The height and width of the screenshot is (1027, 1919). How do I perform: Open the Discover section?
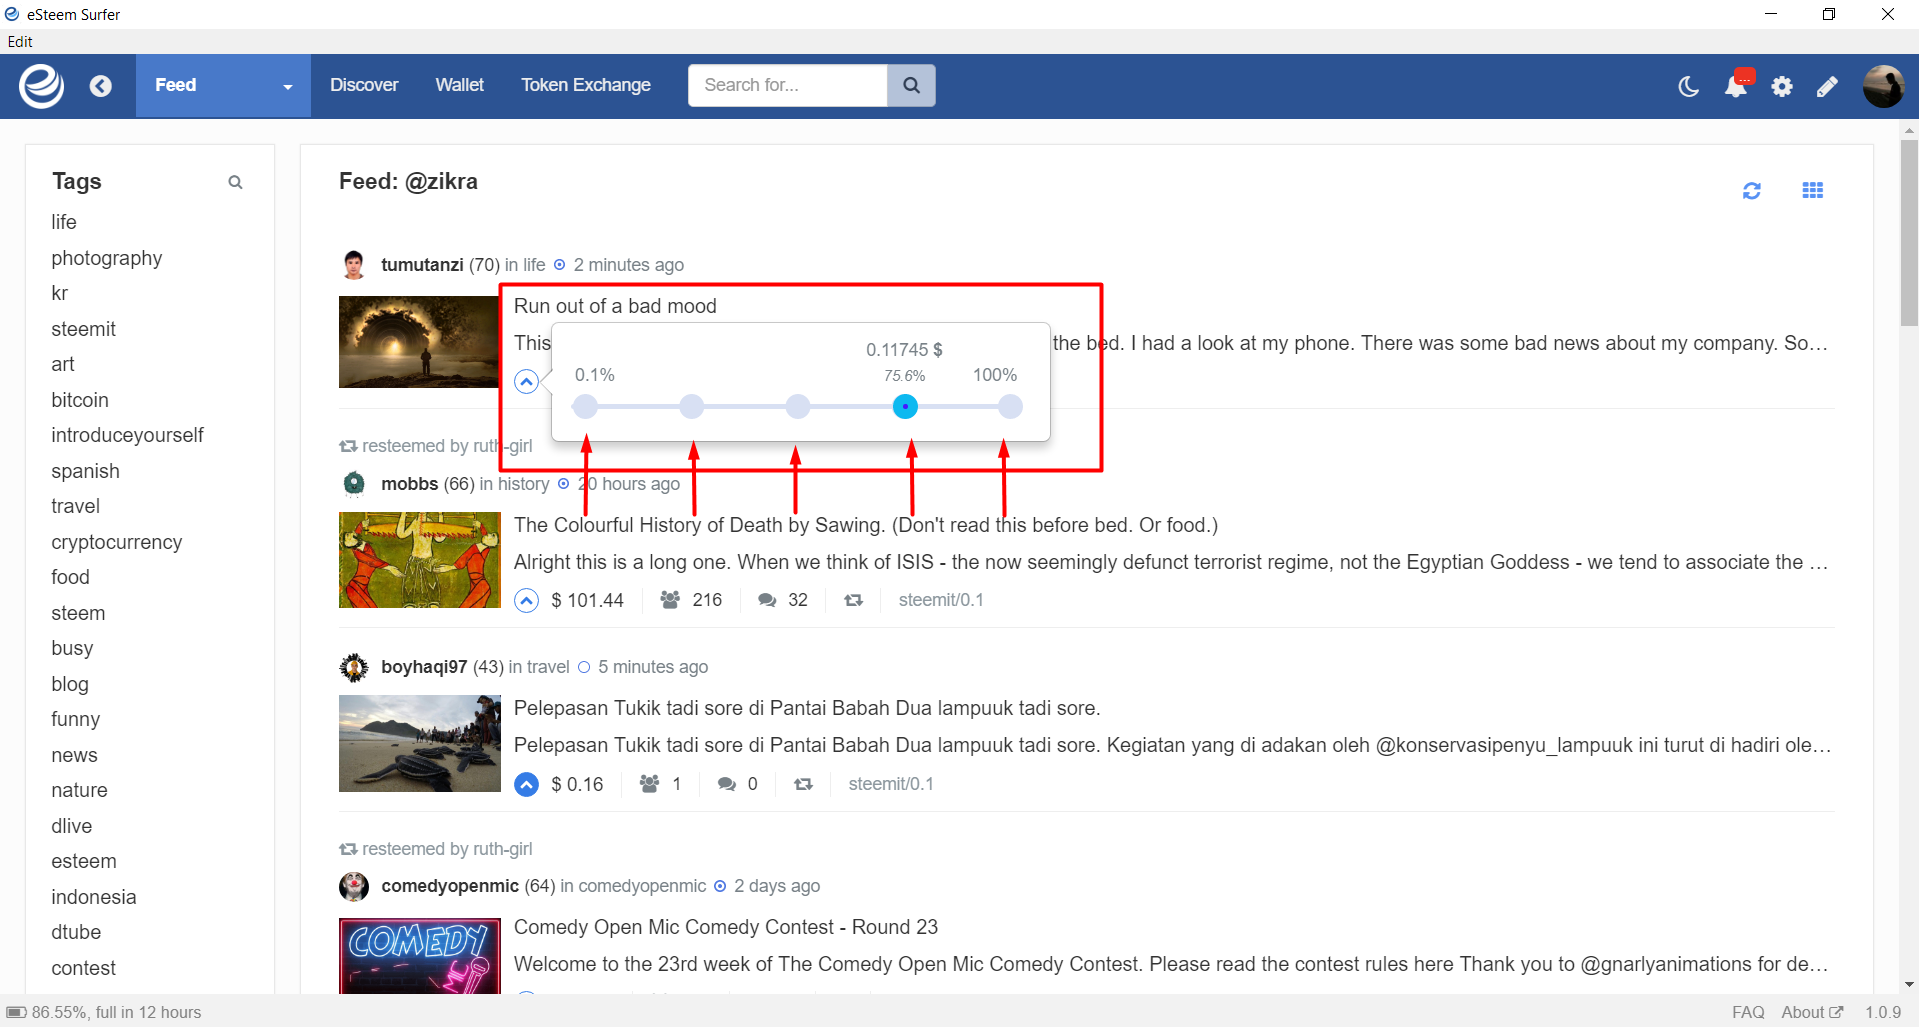(x=364, y=85)
